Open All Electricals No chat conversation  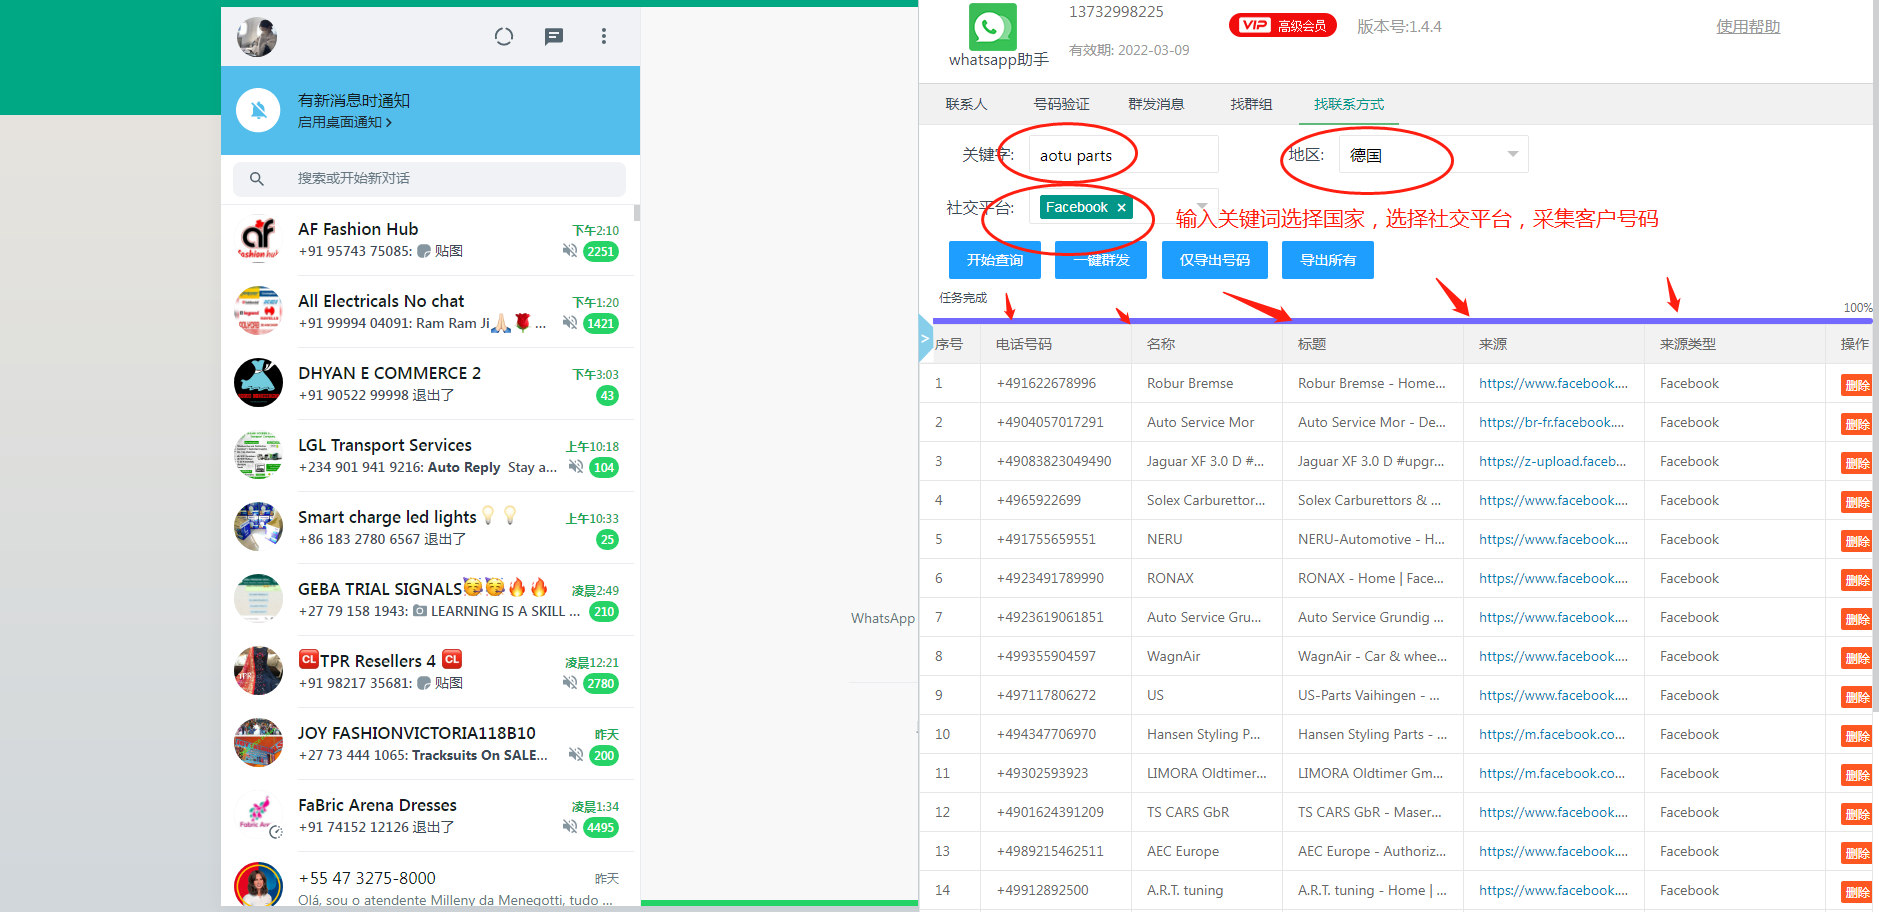pos(430,311)
